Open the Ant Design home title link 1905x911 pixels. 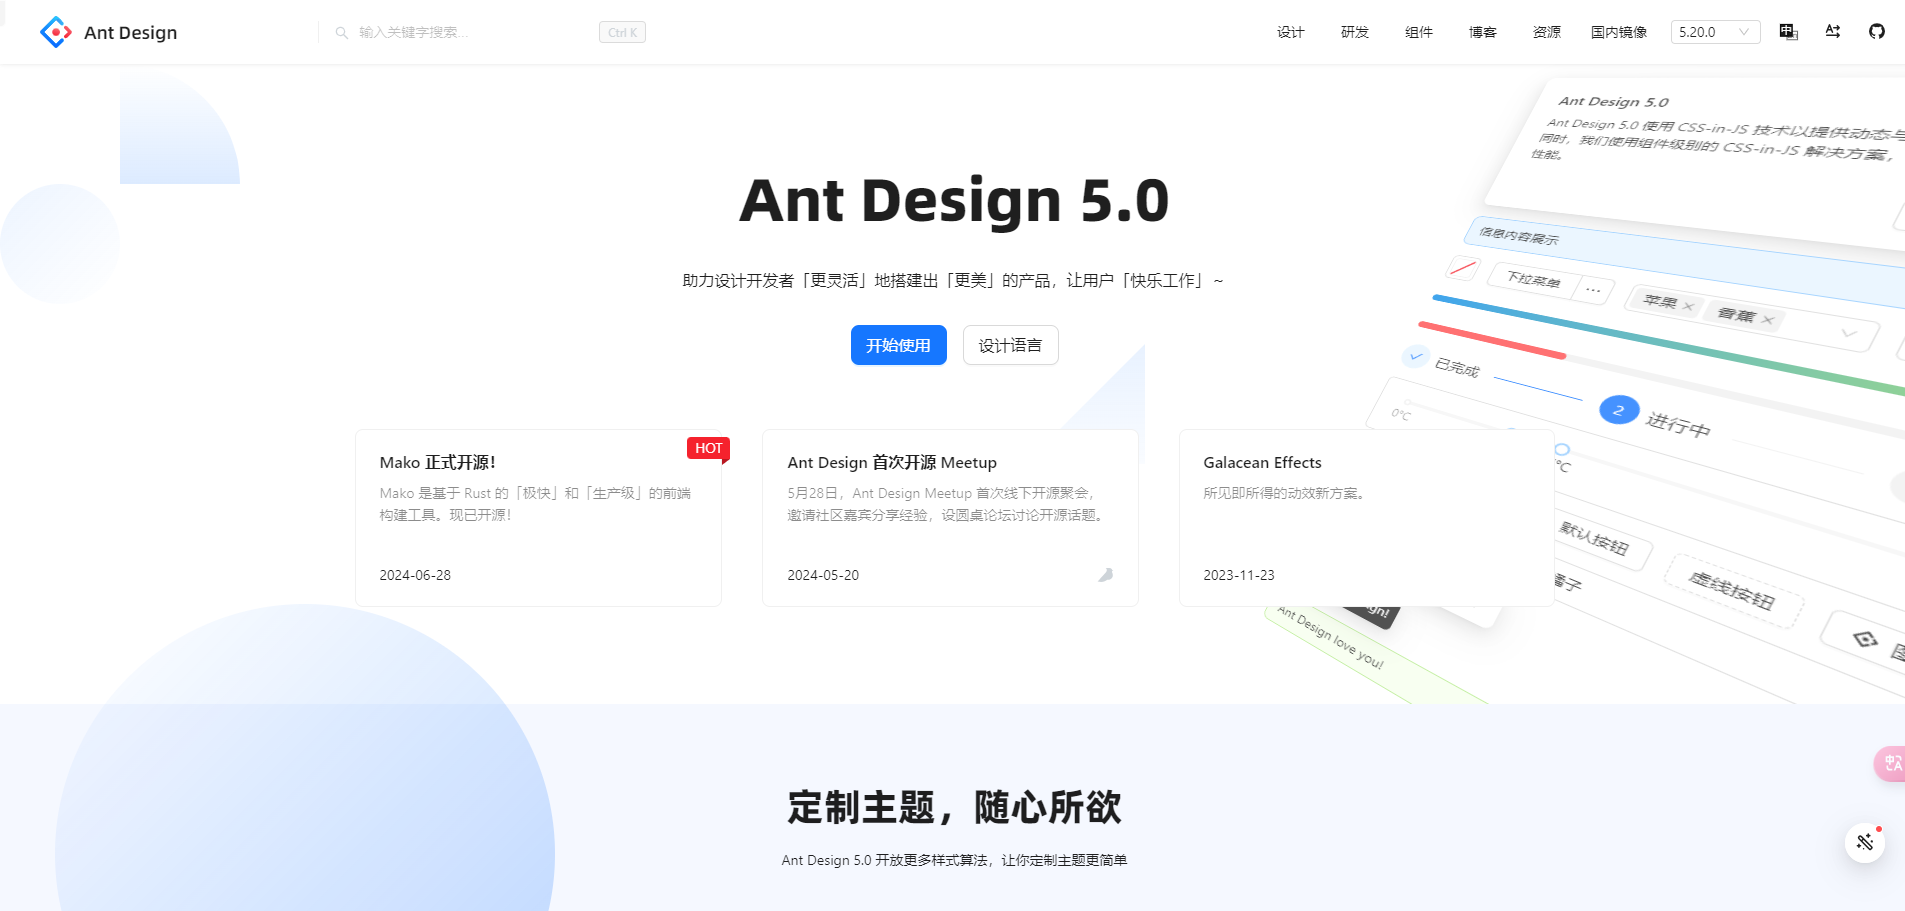pyautogui.click(x=130, y=32)
